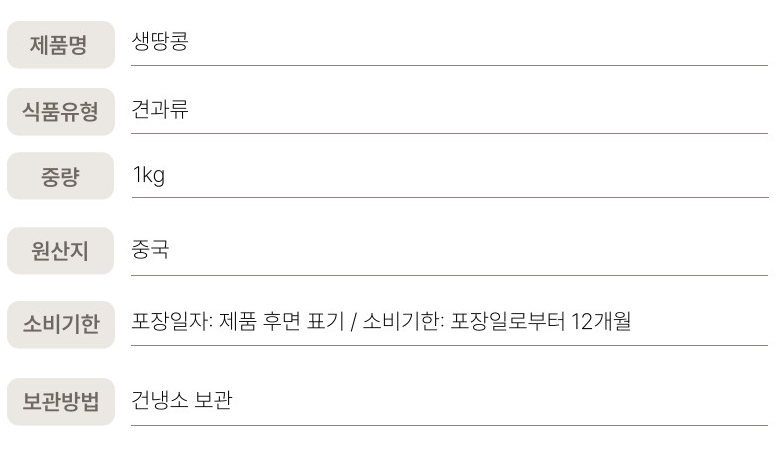Click the 중량 label badge
Screen dimensions: 783x449
point(60,176)
